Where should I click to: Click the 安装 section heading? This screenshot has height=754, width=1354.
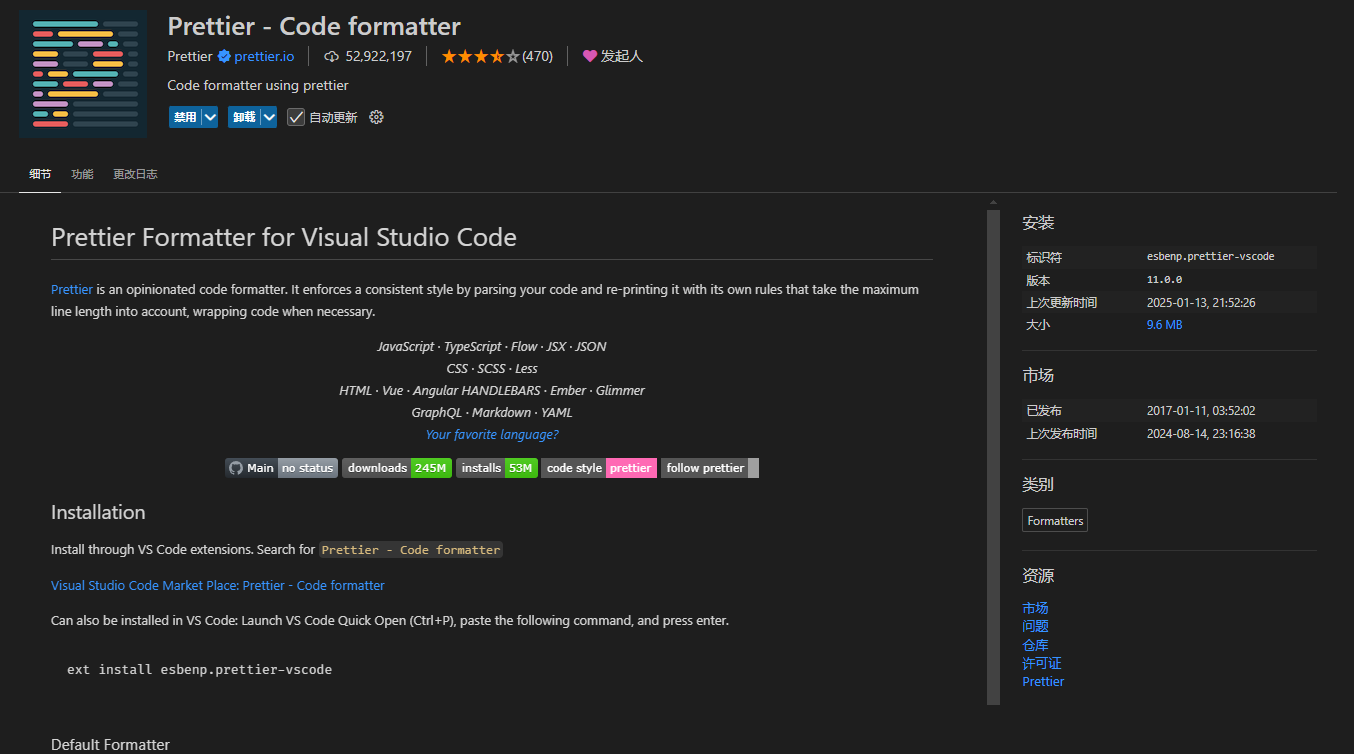coord(1038,222)
